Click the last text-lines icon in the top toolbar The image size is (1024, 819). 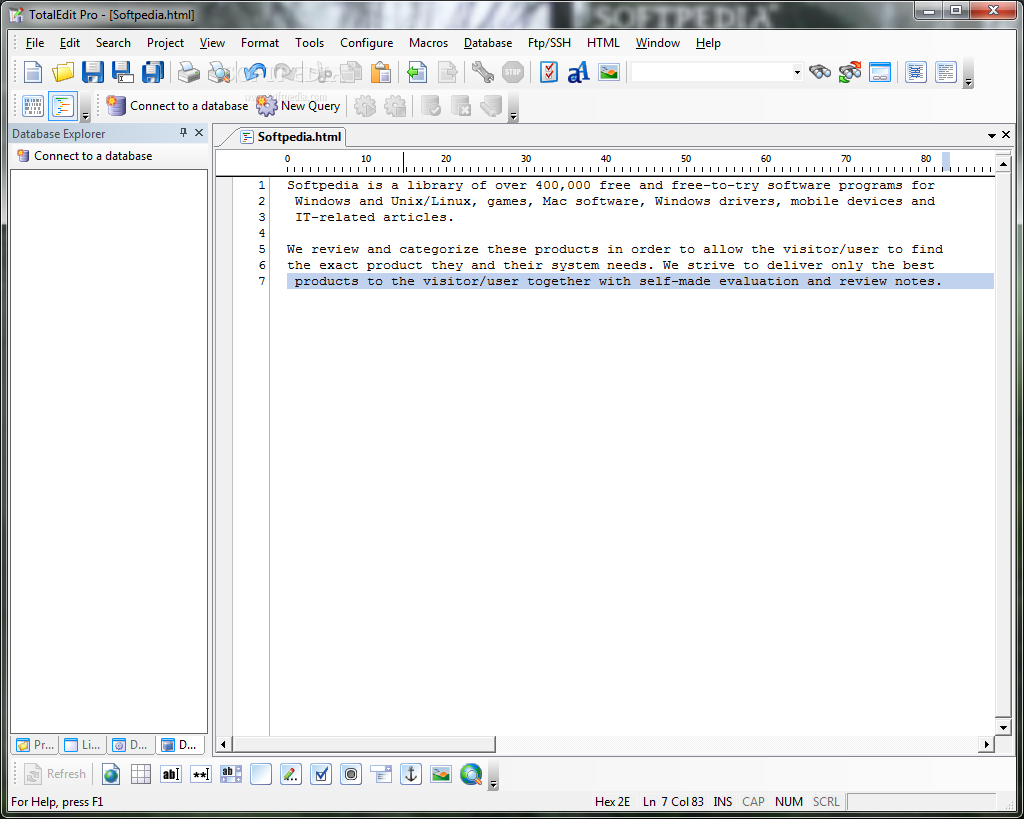(946, 72)
